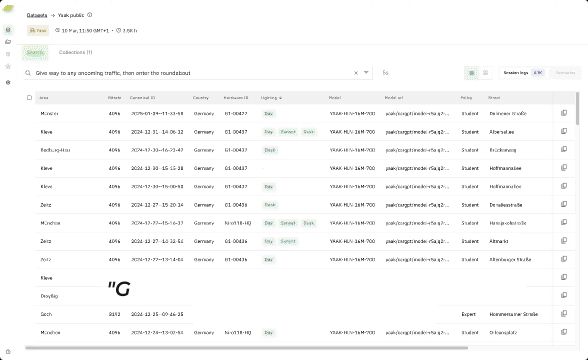588x360 pixels.
Task: Clear the search query with the X
Action: [356, 73]
